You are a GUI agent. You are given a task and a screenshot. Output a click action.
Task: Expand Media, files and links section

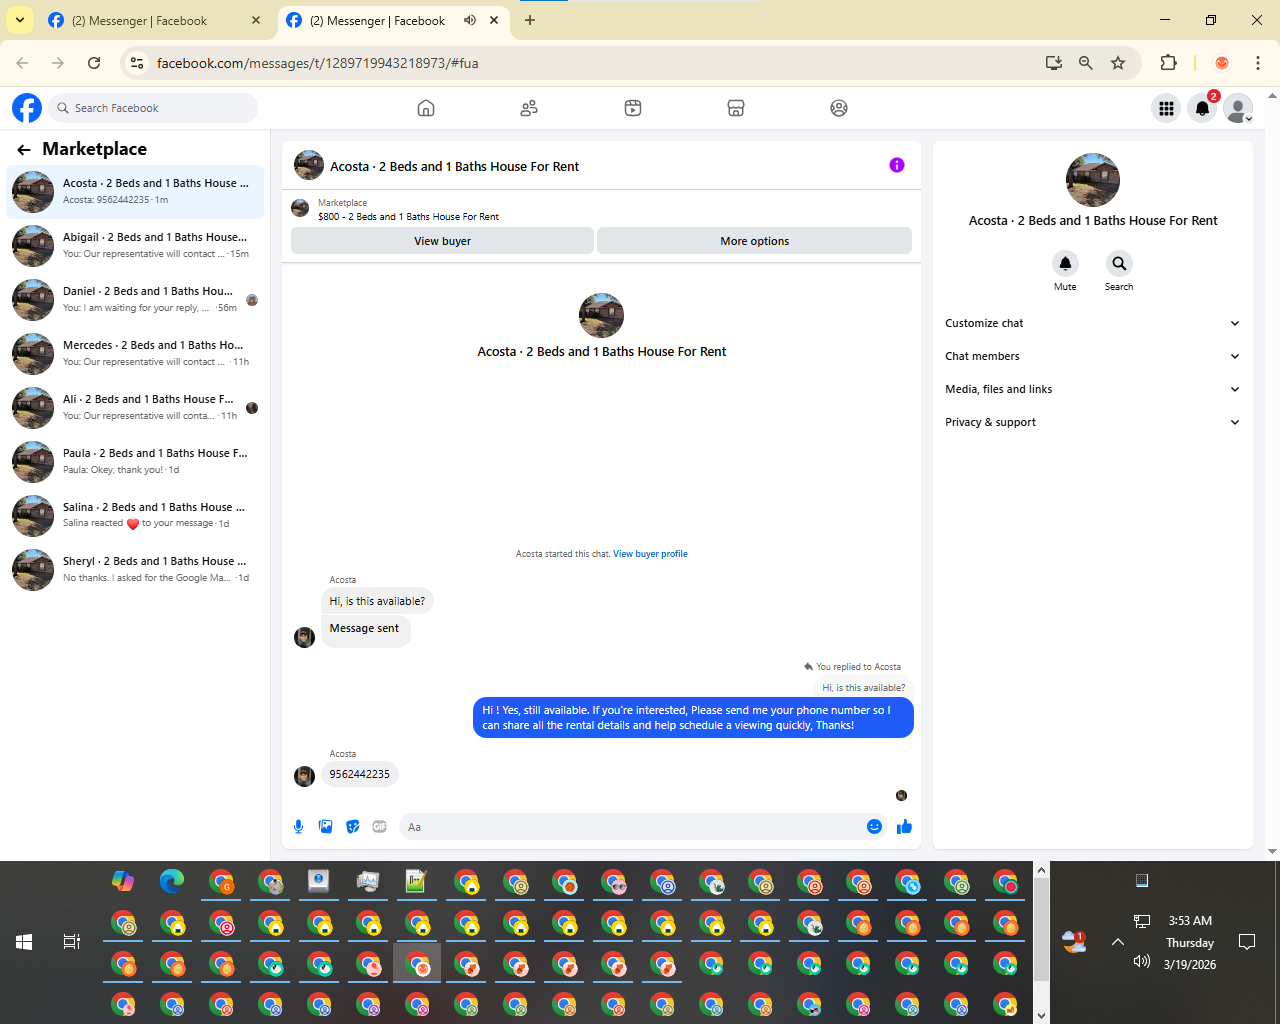[1092, 389]
